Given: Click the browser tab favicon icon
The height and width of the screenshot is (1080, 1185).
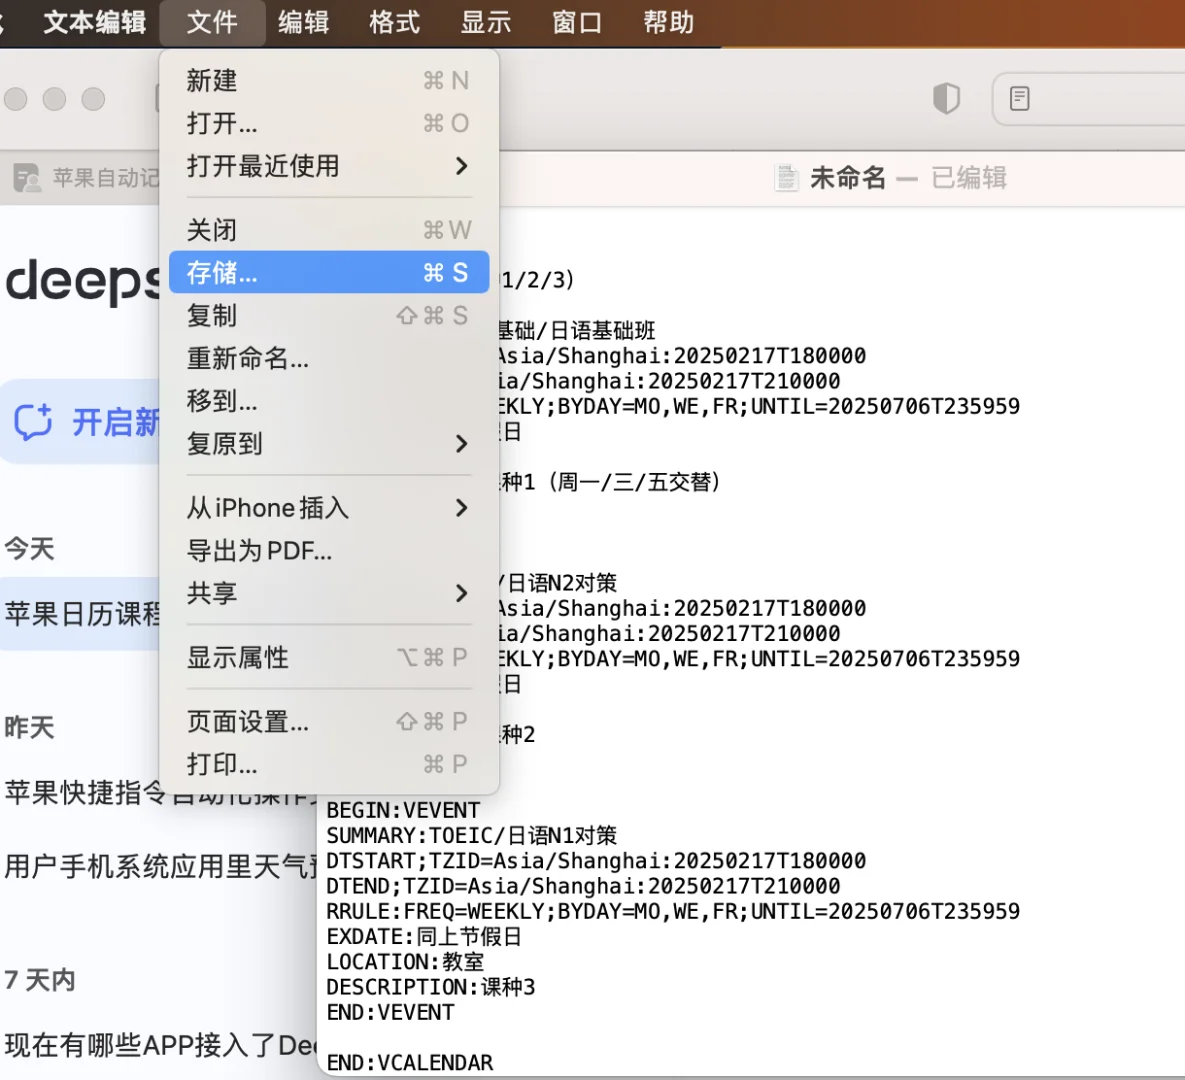Looking at the screenshot, I should point(27,178).
